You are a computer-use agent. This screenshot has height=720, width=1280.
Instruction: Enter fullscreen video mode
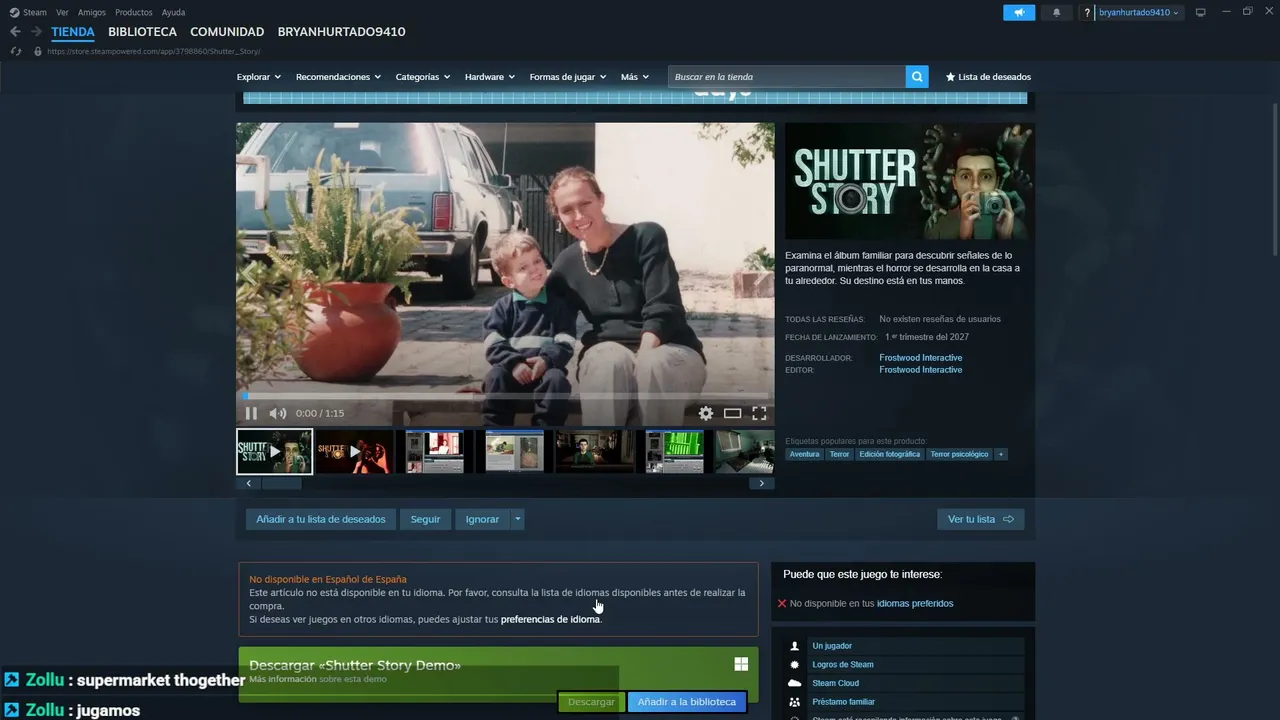coord(760,413)
